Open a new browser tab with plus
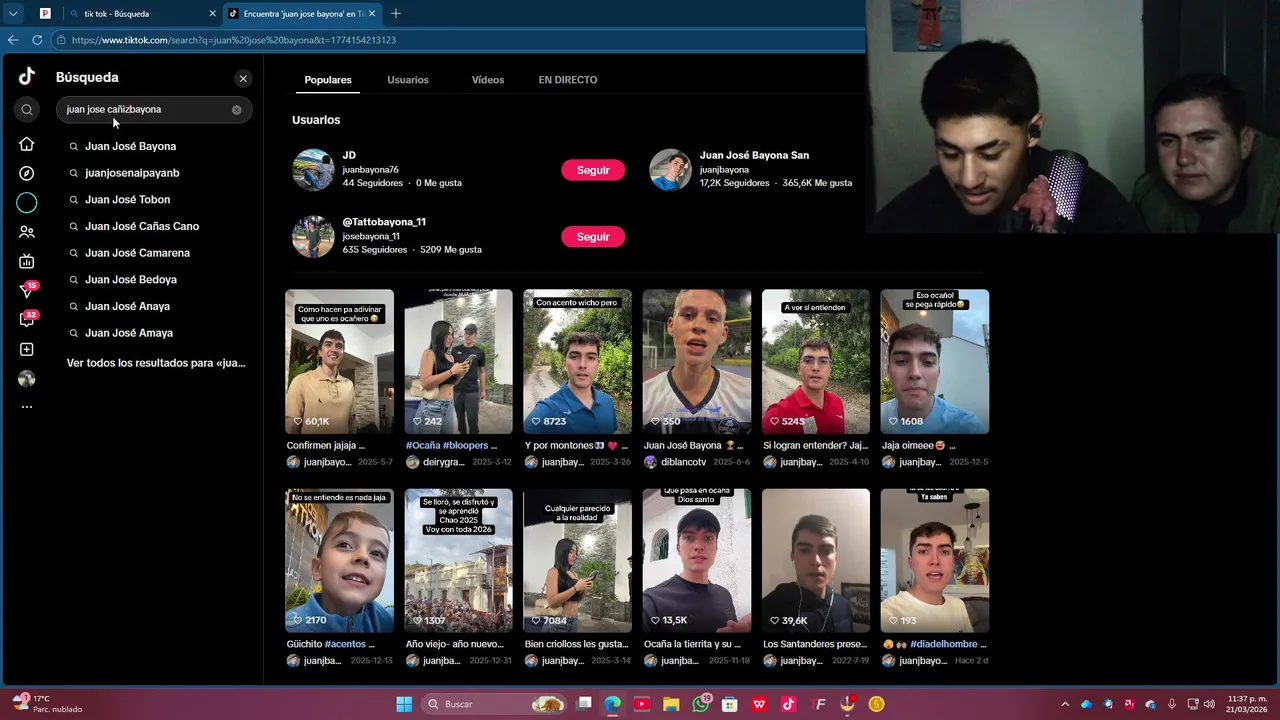 (x=396, y=14)
